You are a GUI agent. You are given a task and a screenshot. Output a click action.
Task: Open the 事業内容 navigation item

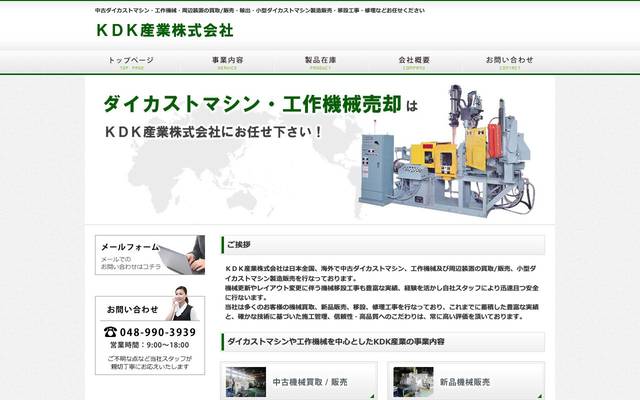[x=227, y=62]
